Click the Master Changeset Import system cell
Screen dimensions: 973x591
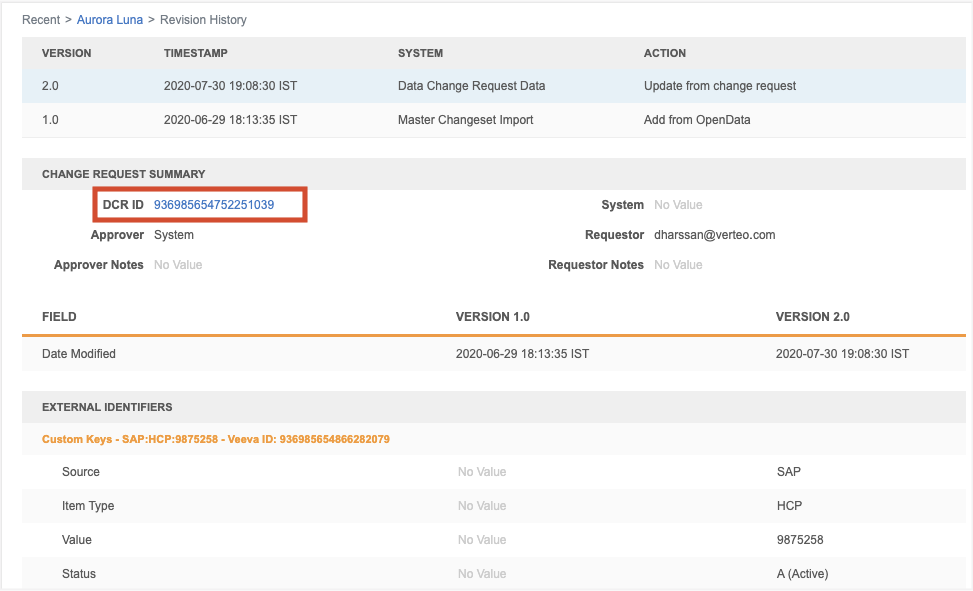(x=465, y=120)
